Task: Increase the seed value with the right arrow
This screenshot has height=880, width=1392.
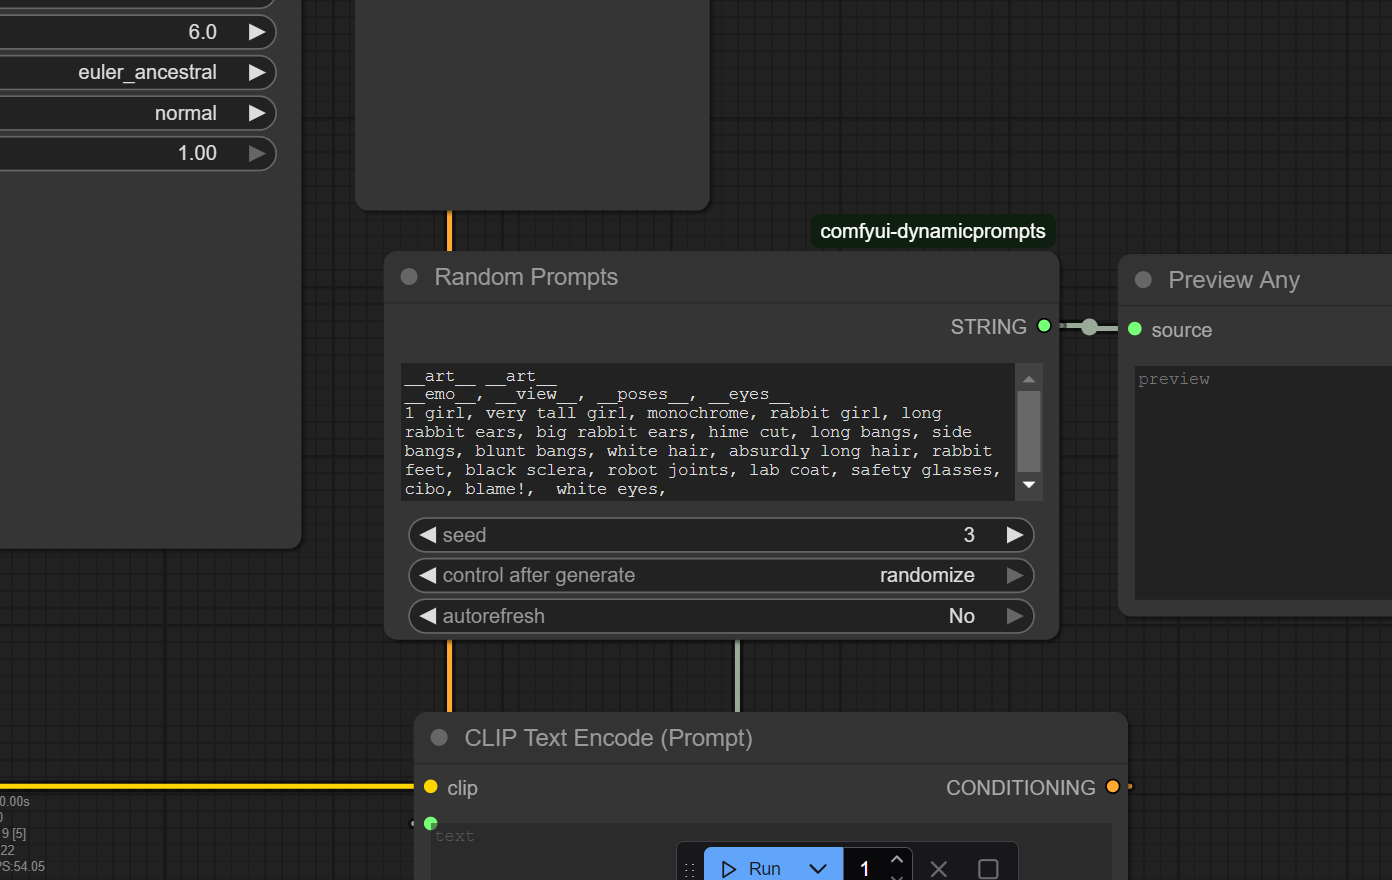Action: [x=1015, y=535]
